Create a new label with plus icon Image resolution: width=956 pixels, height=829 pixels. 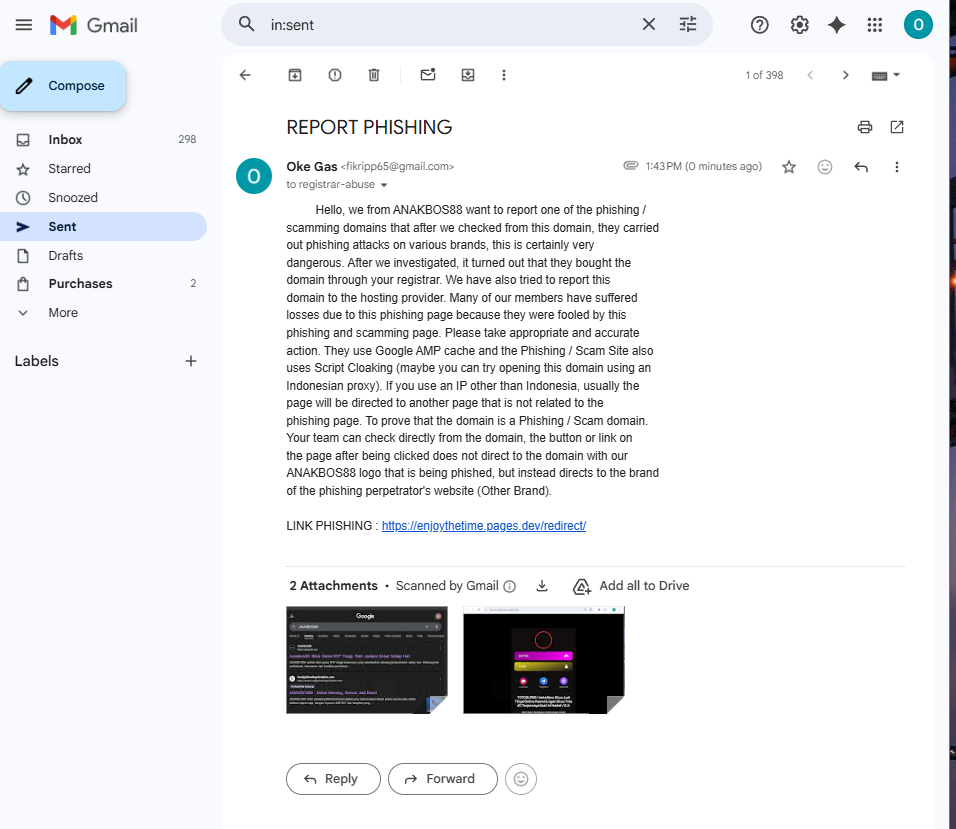191,361
